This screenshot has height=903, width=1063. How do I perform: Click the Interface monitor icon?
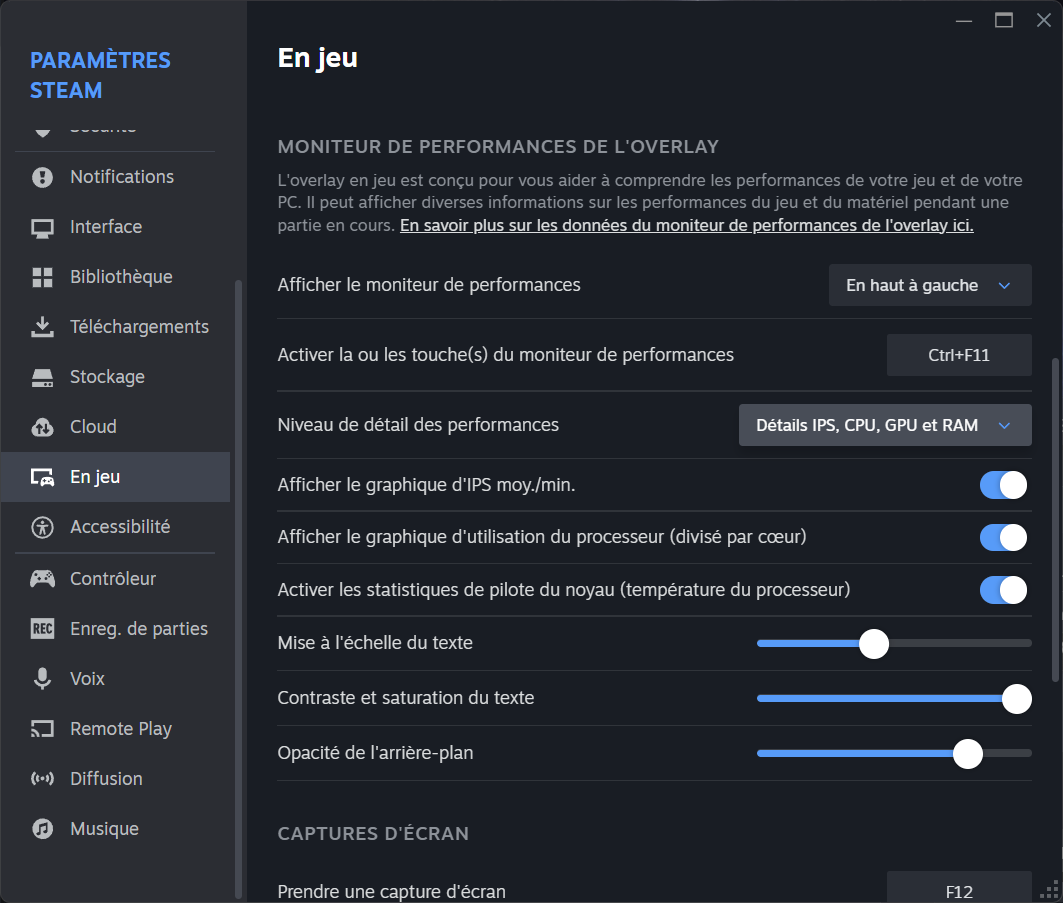(x=42, y=228)
